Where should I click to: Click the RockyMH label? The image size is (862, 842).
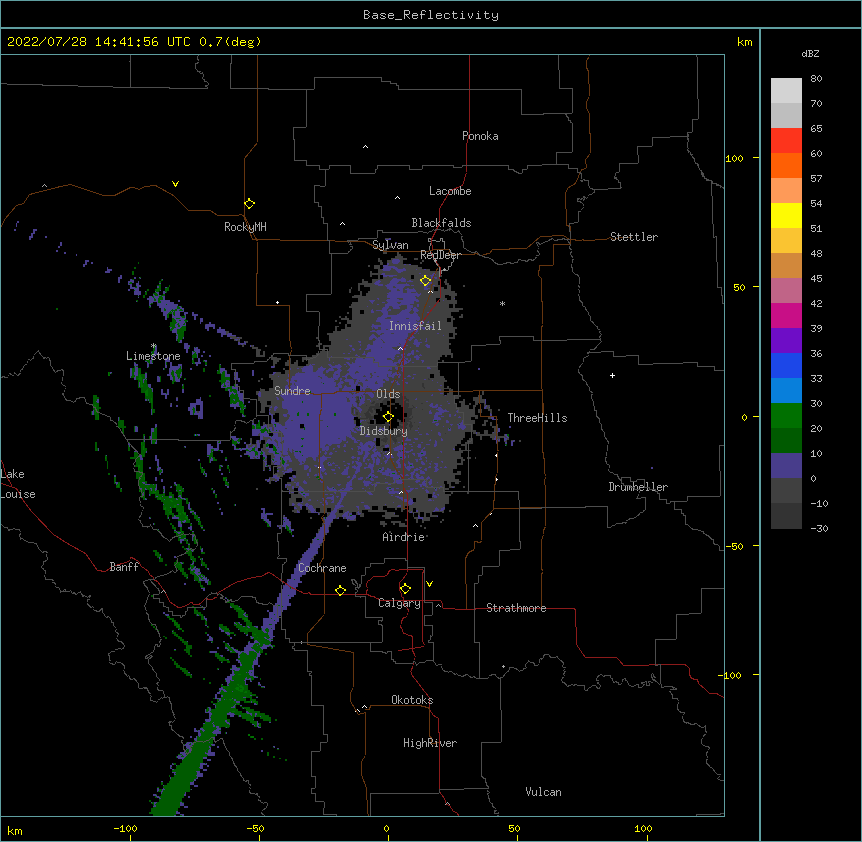point(245,227)
